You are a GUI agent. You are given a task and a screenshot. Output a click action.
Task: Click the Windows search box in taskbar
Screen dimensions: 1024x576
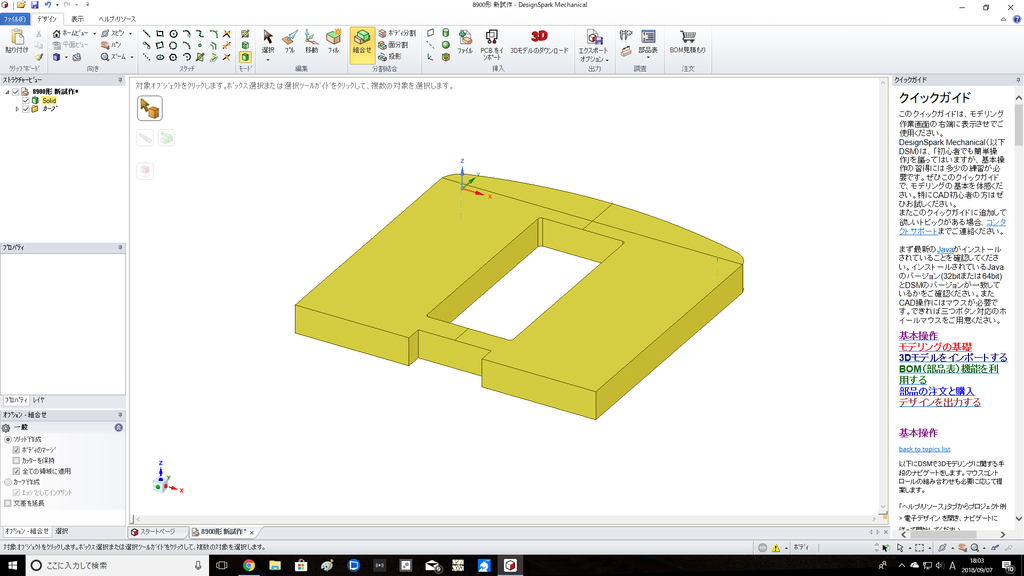tap(116, 566)
